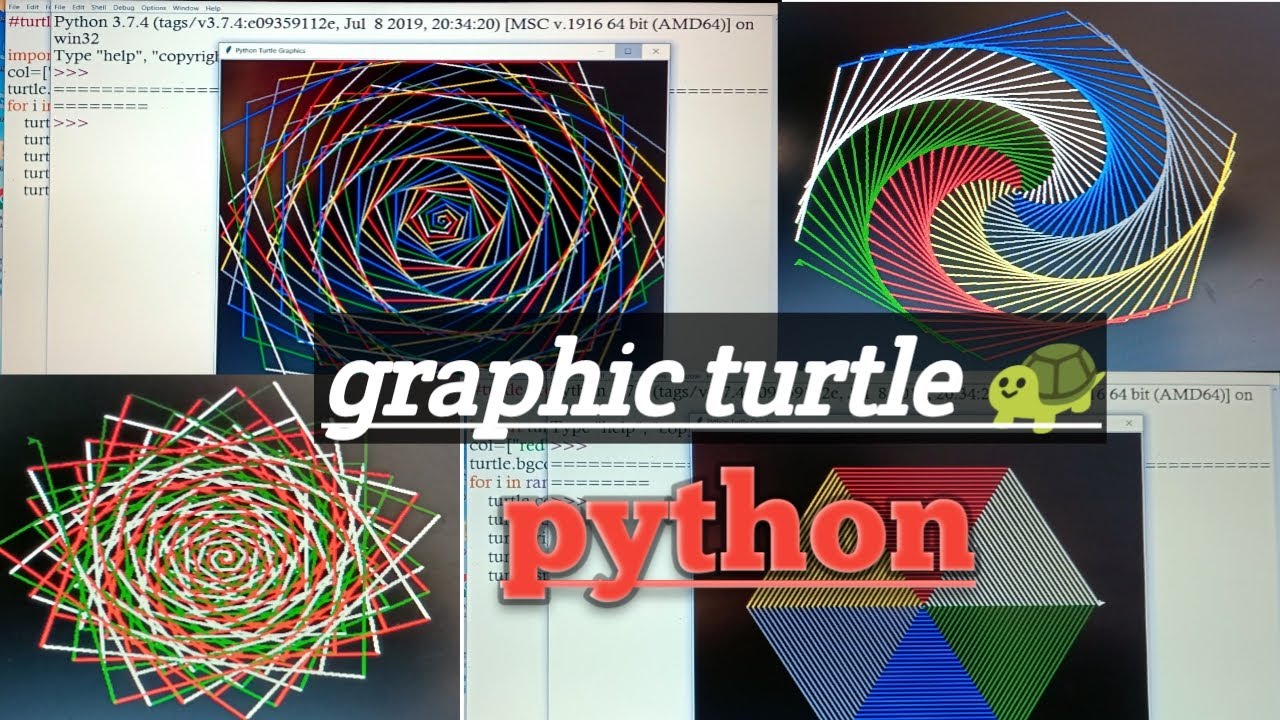Maximize the Python Turtle Graphics window
The height and width of the screenshot is (720, 1280).
(628, 51)
